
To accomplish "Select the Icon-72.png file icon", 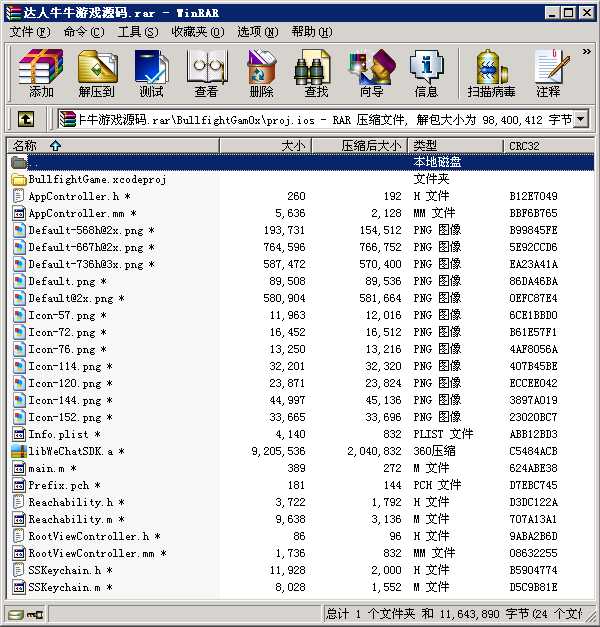I will (18, 332).
